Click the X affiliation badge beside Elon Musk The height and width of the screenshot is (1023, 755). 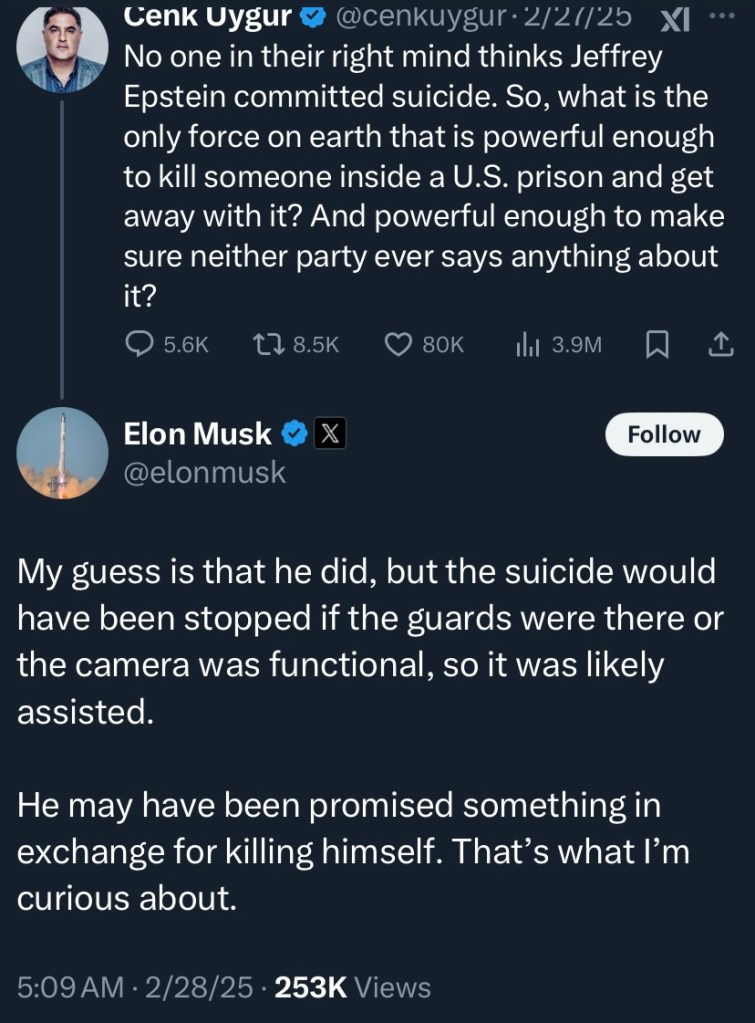pos(330,434)
